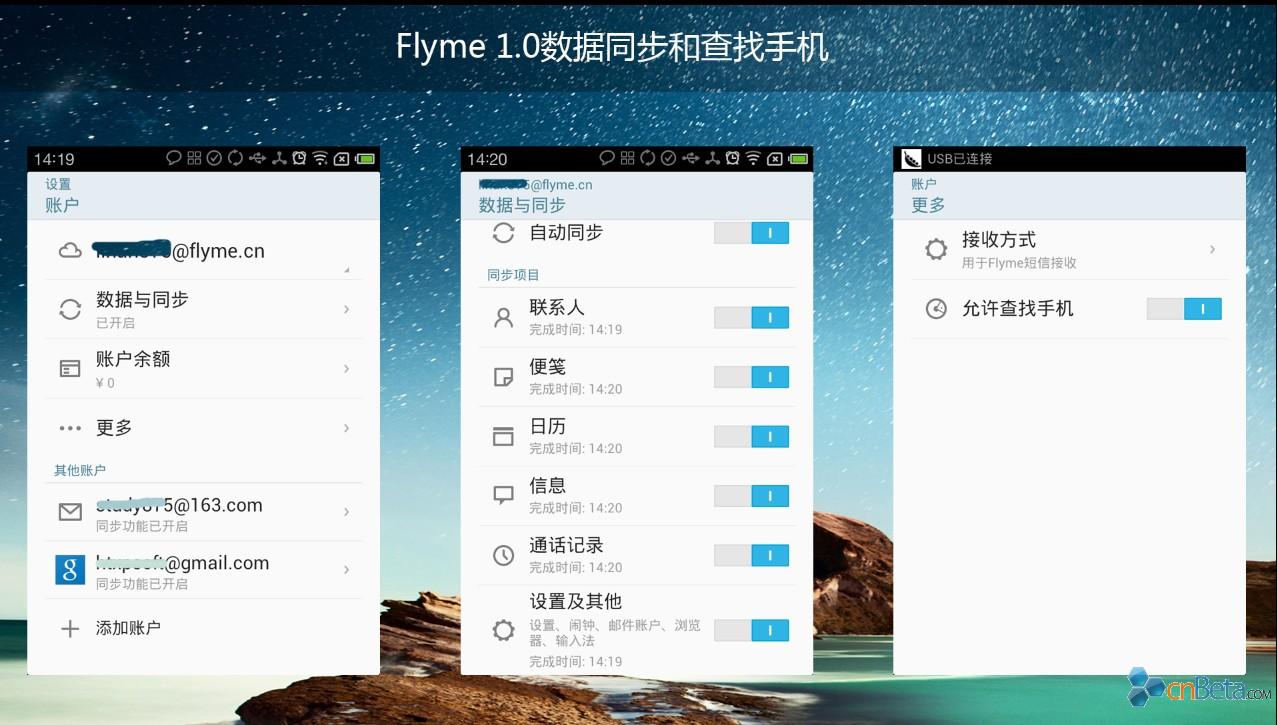Open the 账户余额 chevron arrow
Image resolution: width=1277 pixels, height=725 pixels.
click(347, 369)
